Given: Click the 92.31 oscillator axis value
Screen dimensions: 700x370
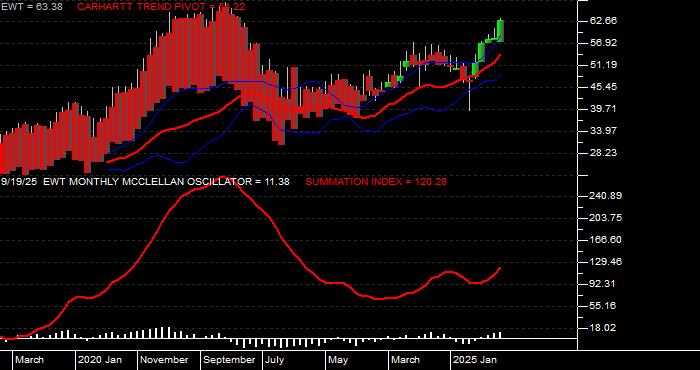Looking at the screenshot, I should (x=603, y=283).
